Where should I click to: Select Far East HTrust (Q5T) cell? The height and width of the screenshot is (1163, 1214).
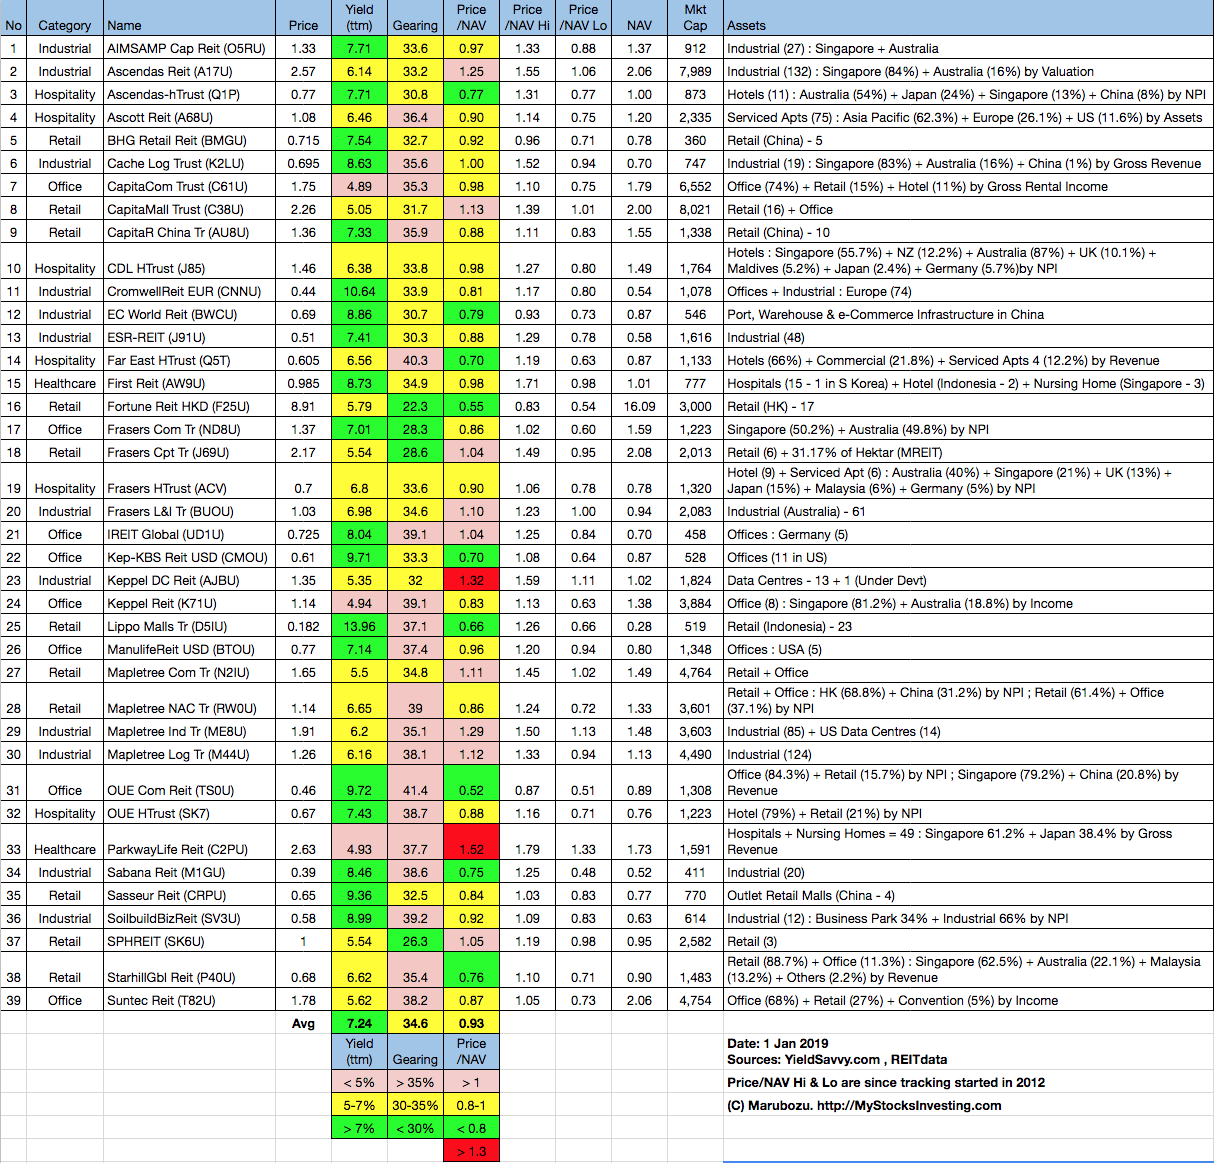[189, 360]
